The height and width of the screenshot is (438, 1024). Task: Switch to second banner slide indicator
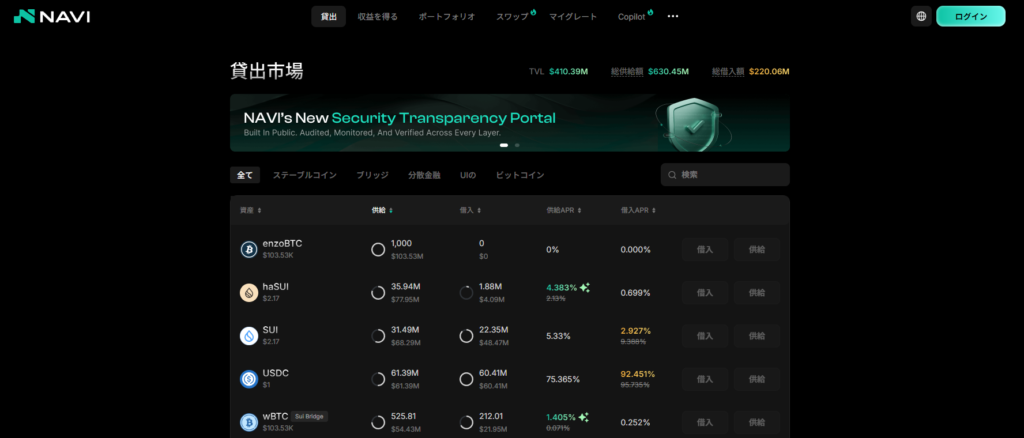click(x=517, y=145)
